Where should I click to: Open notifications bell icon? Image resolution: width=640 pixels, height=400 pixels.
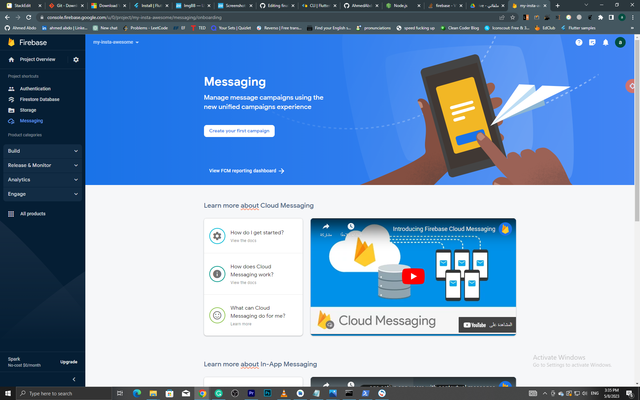click(606, 42)
